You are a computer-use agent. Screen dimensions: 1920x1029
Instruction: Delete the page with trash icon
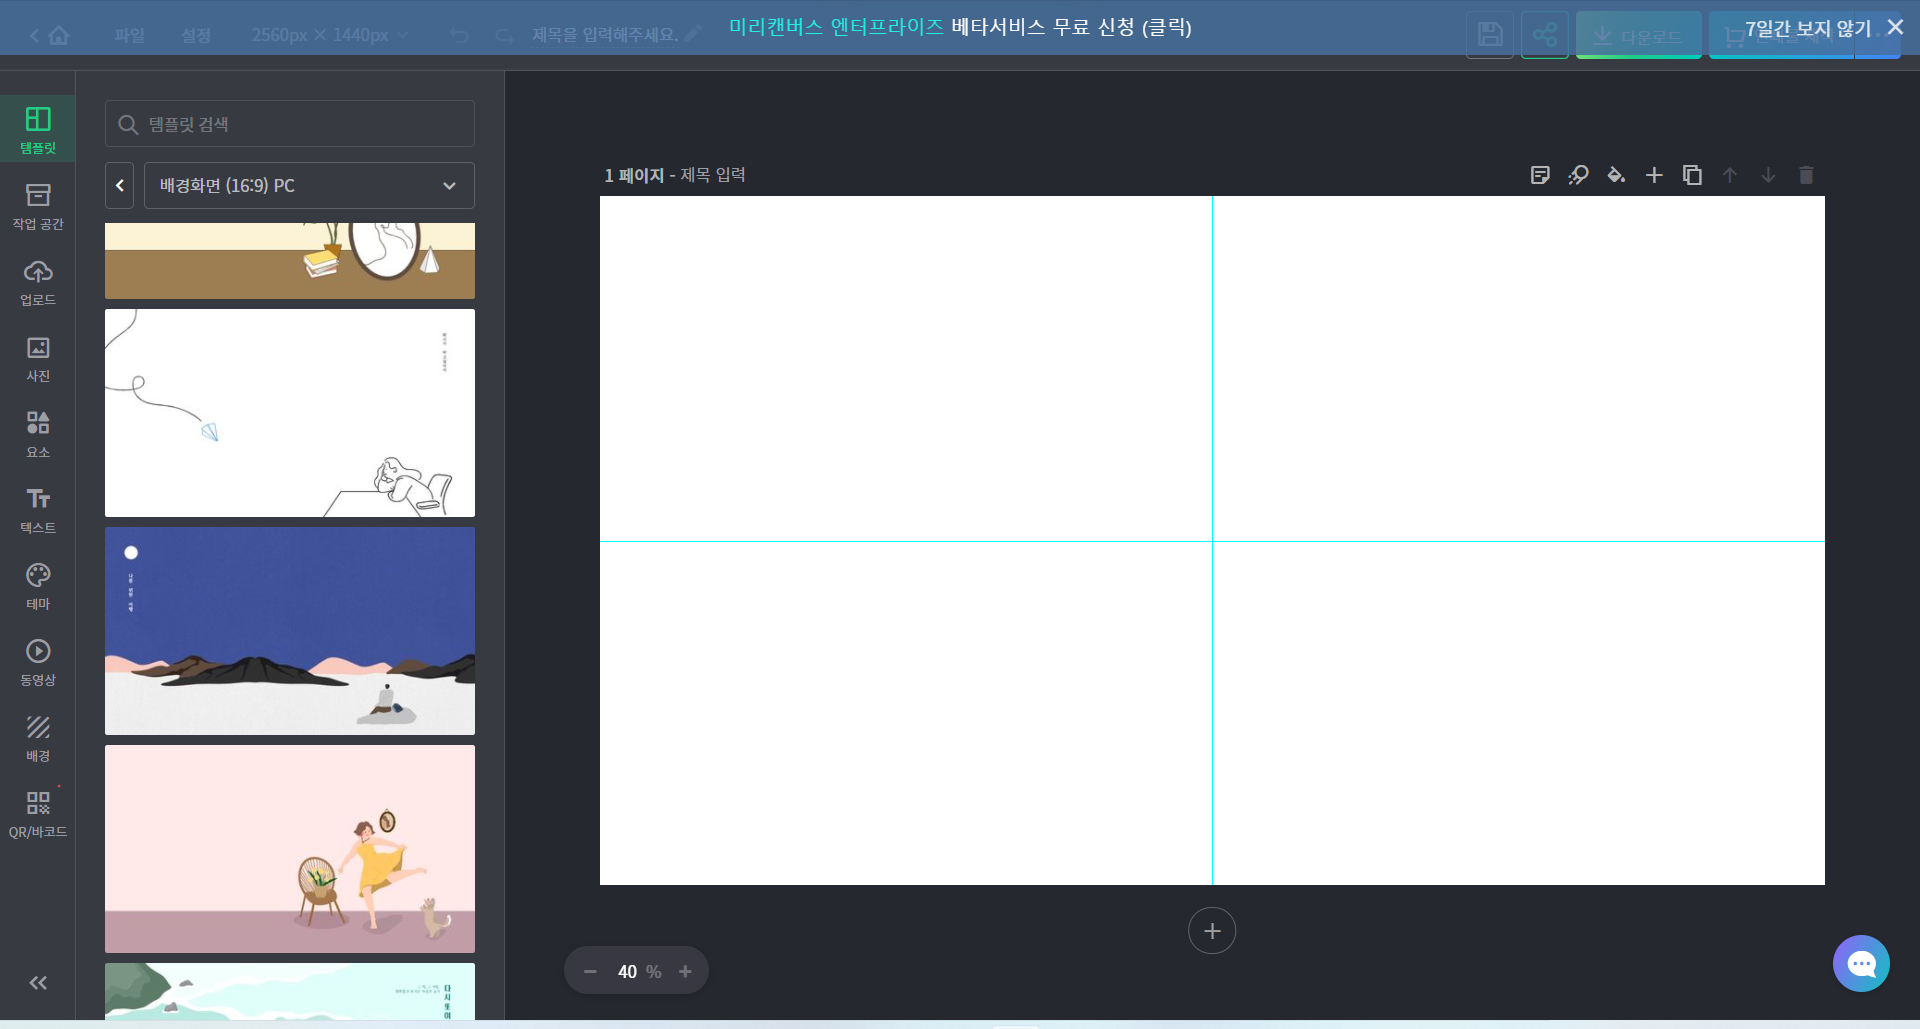(1806, 175)
